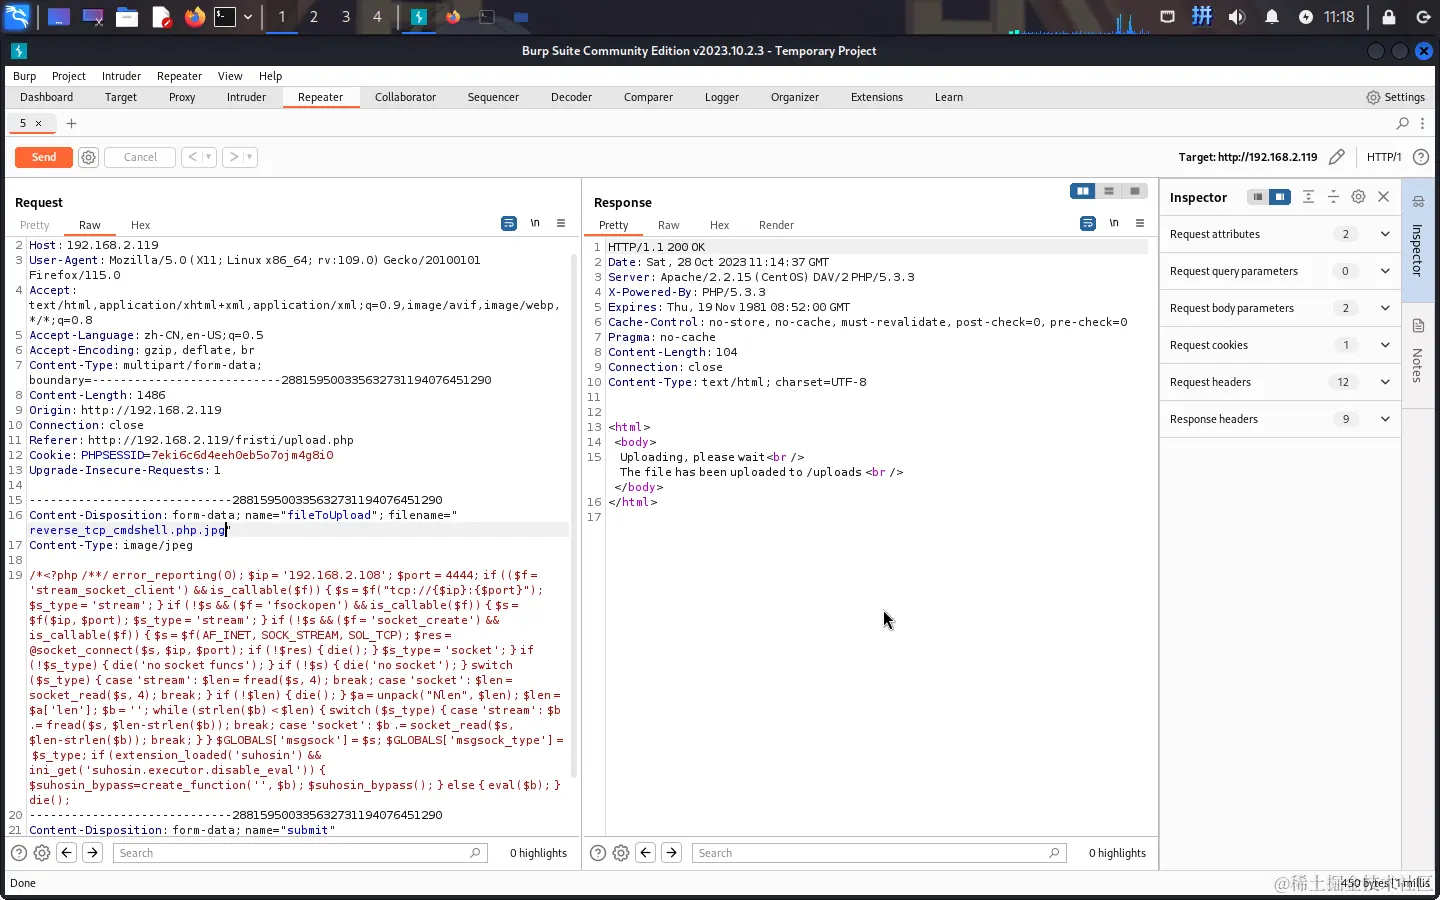Jump to previous request search match

(x=67, y=853)
